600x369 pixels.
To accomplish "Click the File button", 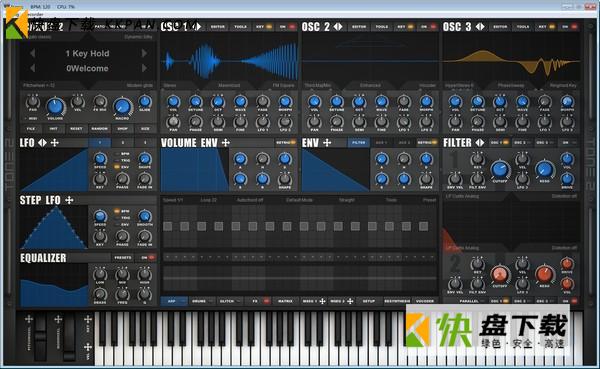I will (x=31, y=129).
